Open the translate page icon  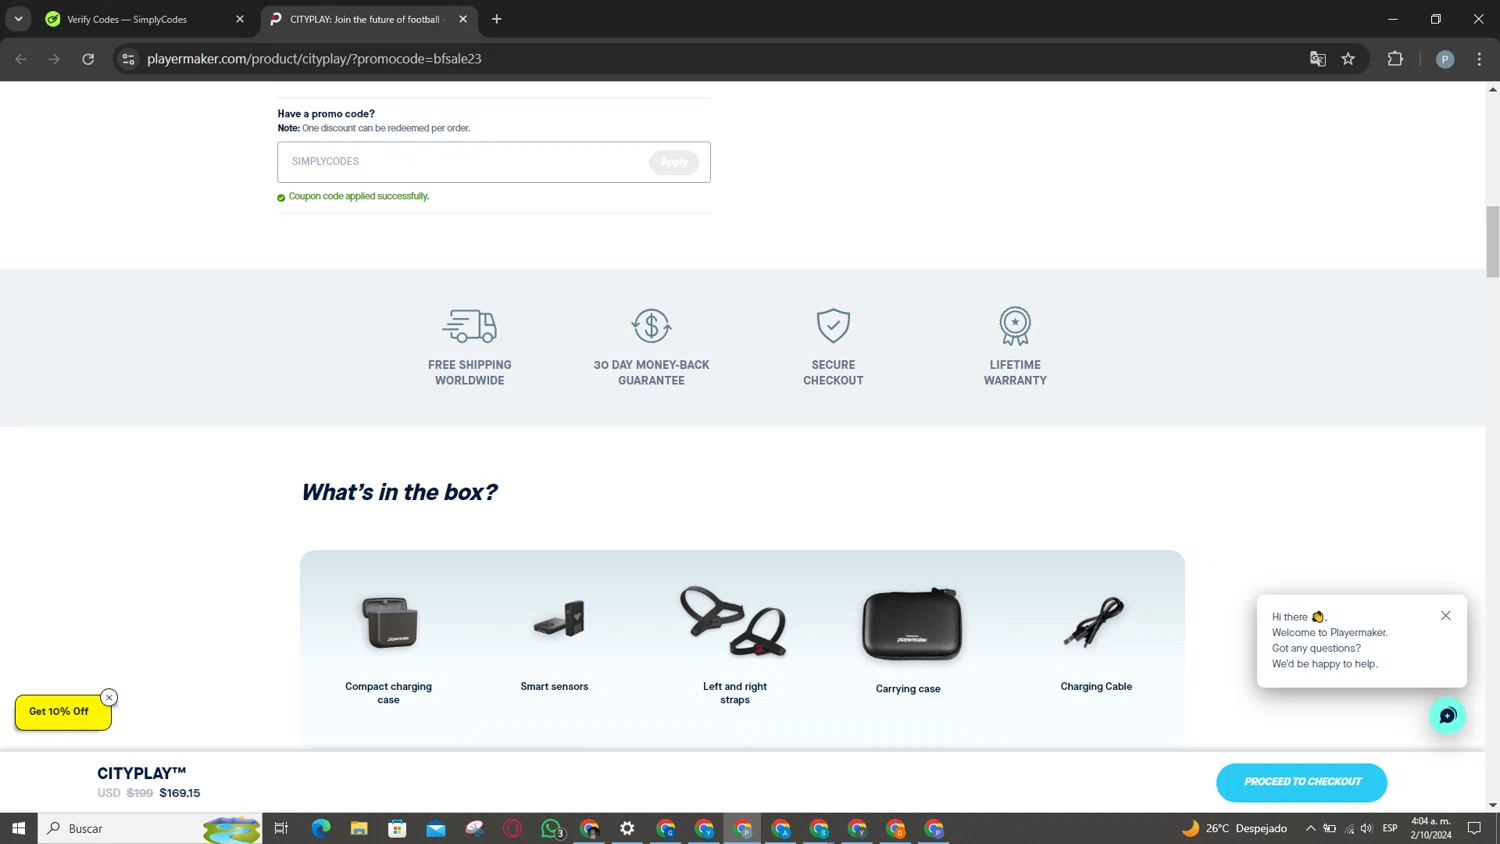[x=1318, y=59]
